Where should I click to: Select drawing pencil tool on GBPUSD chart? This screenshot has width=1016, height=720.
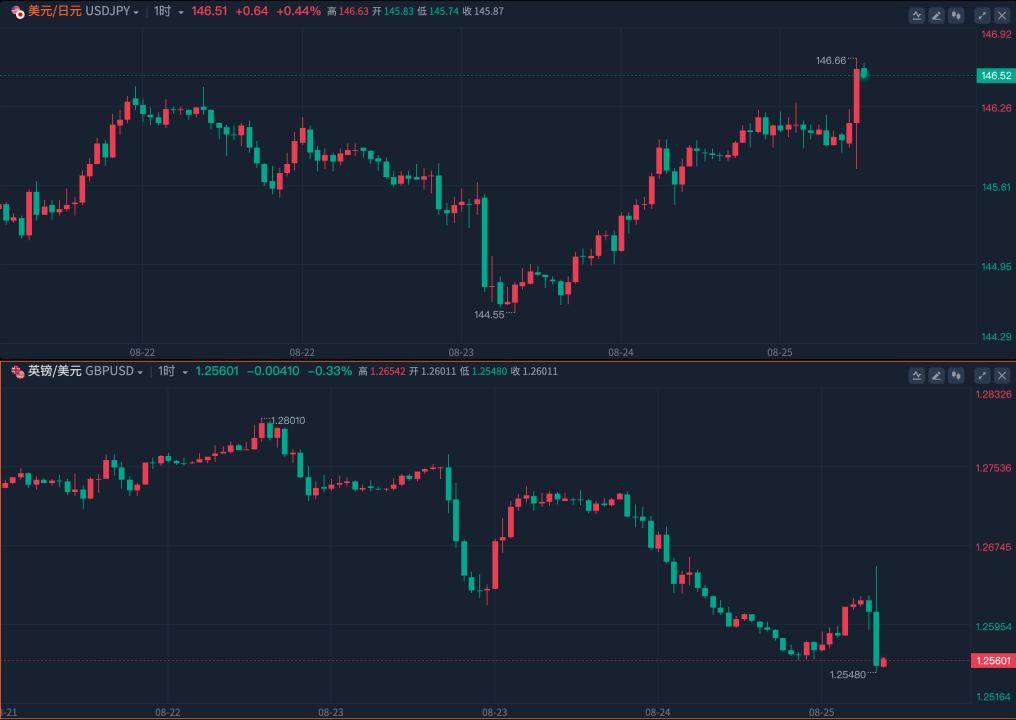[x=936, y=375]
